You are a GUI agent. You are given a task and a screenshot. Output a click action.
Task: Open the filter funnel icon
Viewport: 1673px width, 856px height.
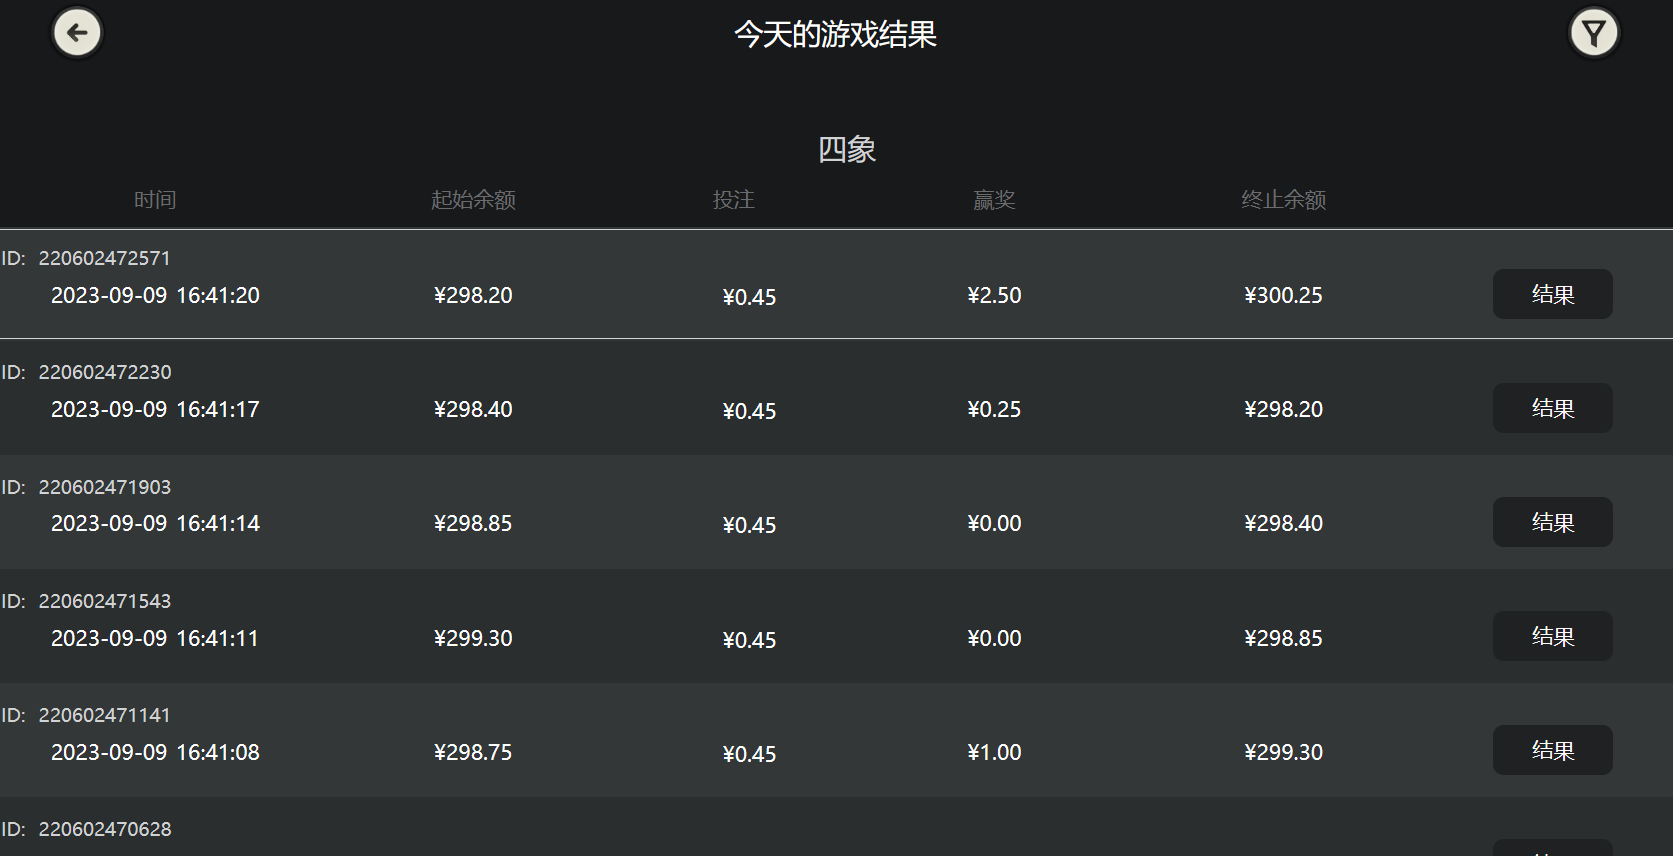pyautogui.click(x=1594, y=33)
